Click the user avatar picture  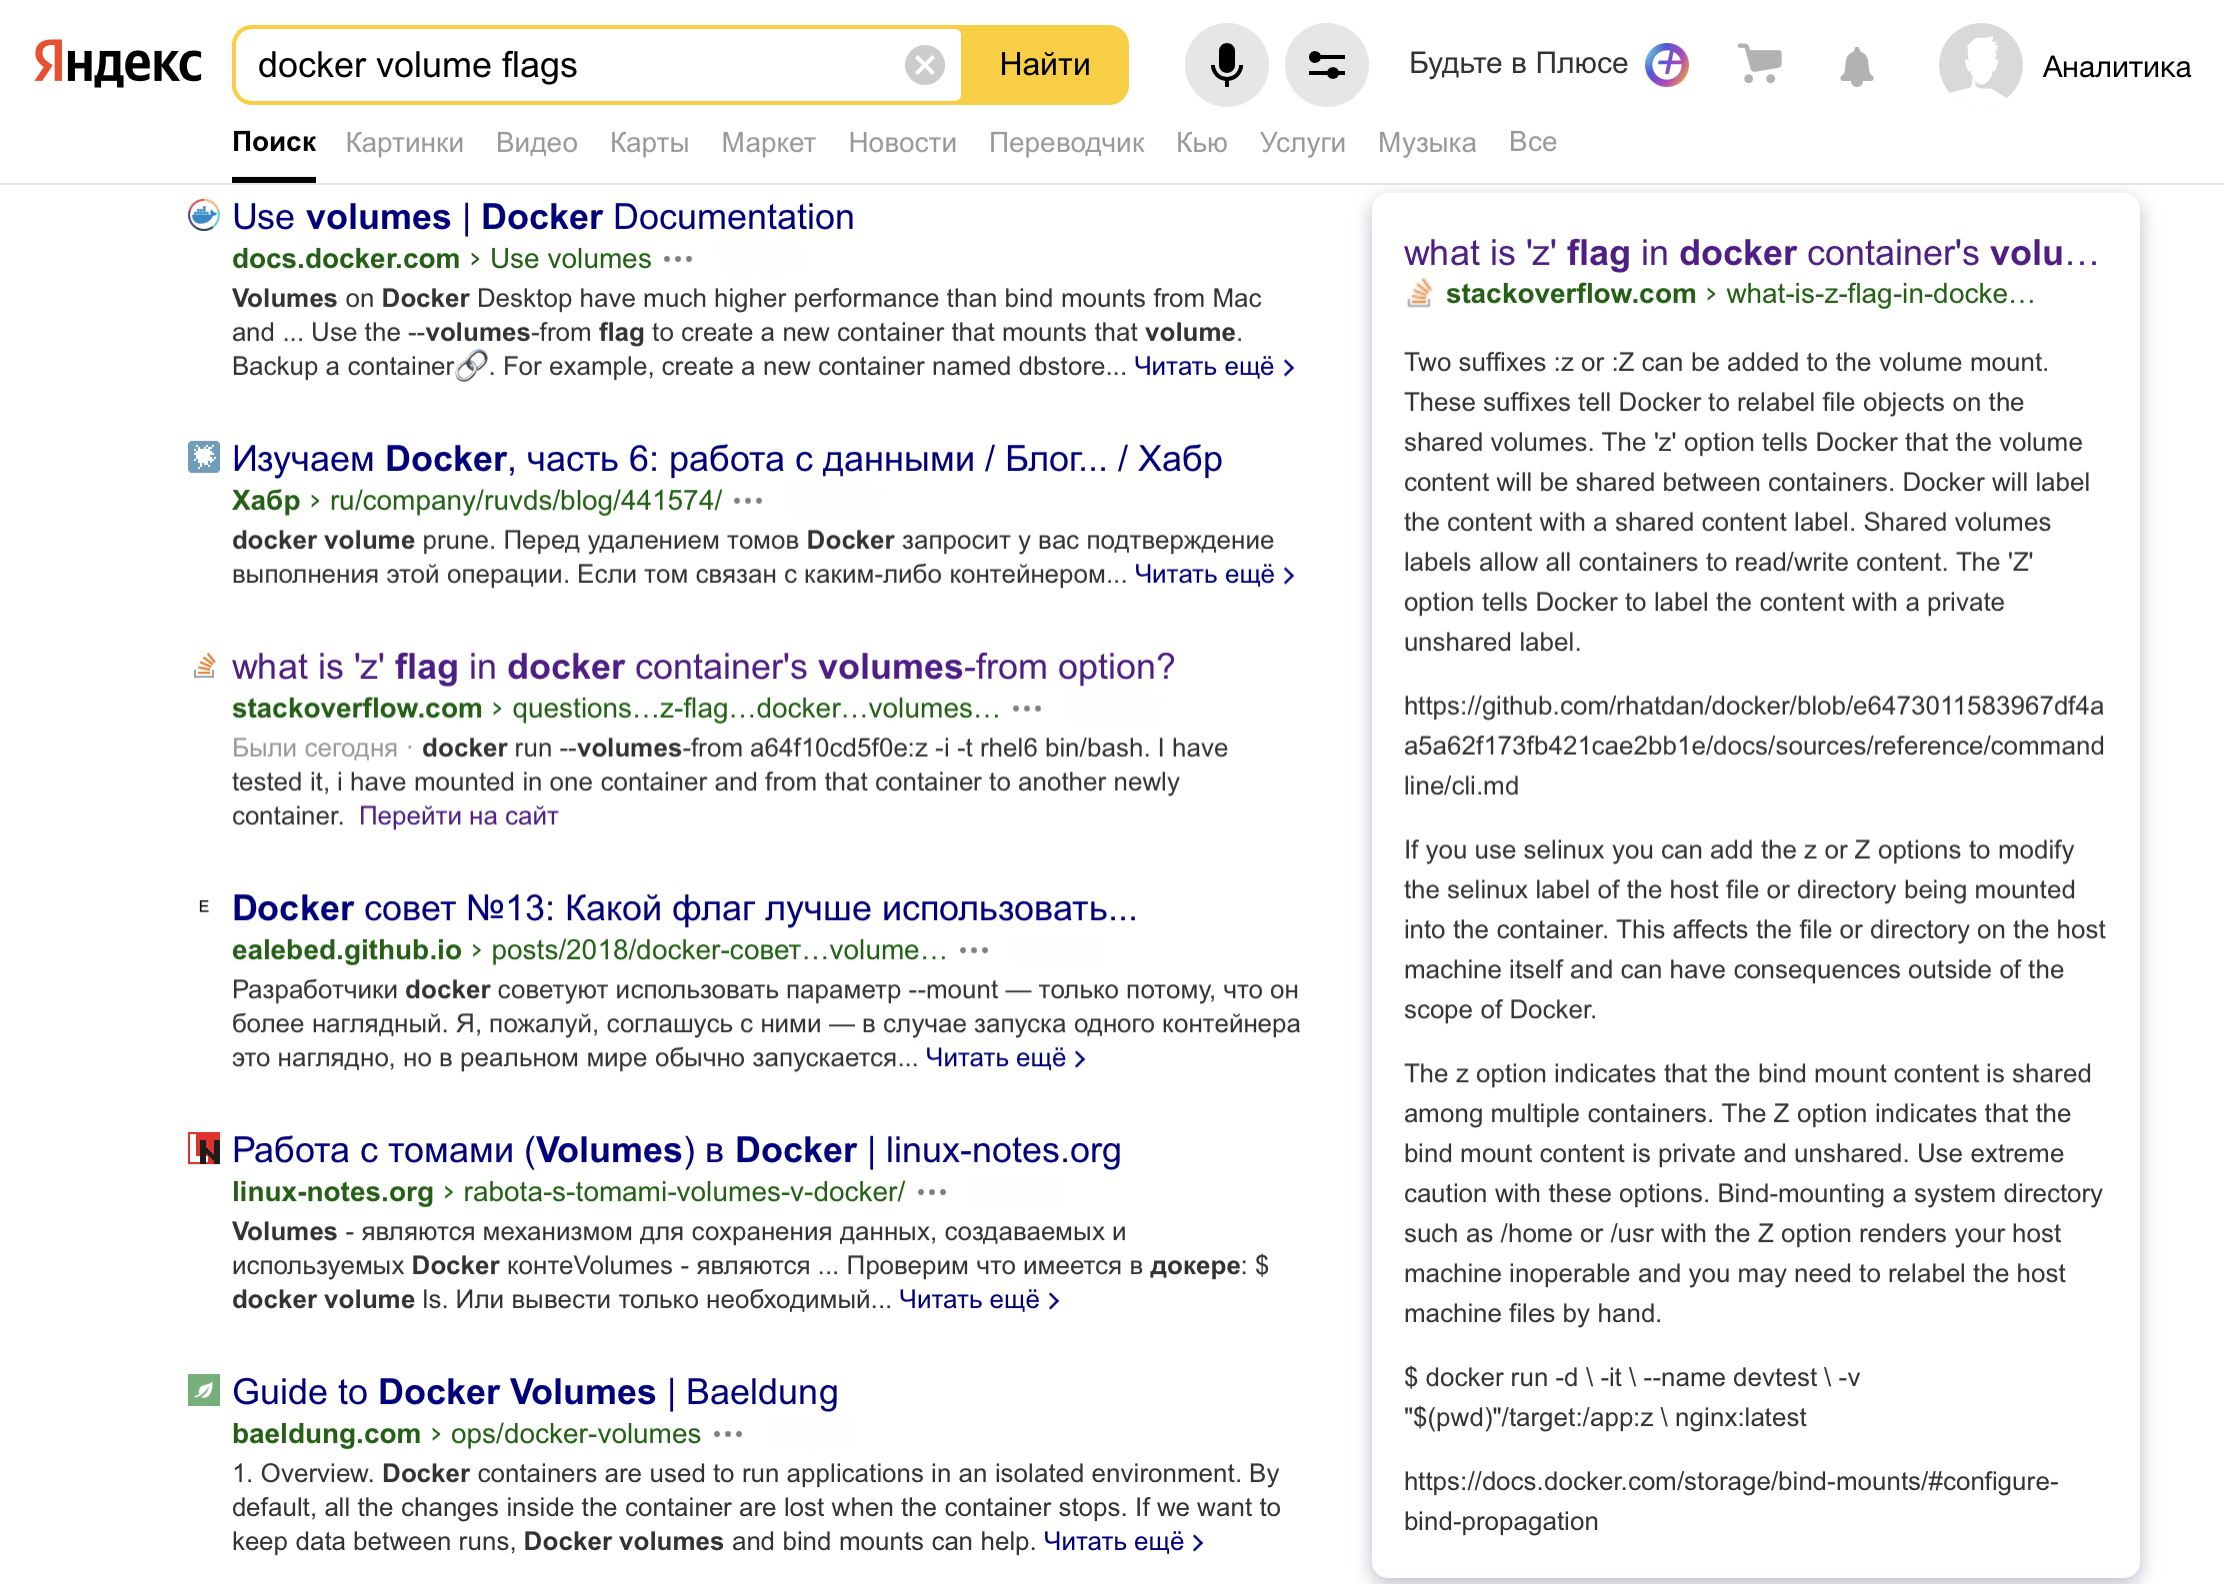point(1980,65)
